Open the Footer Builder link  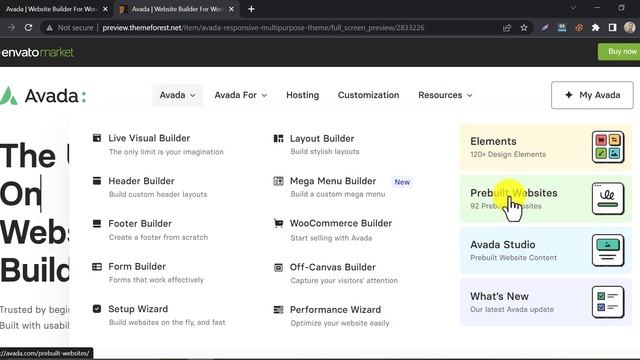[x=140, y=224]
